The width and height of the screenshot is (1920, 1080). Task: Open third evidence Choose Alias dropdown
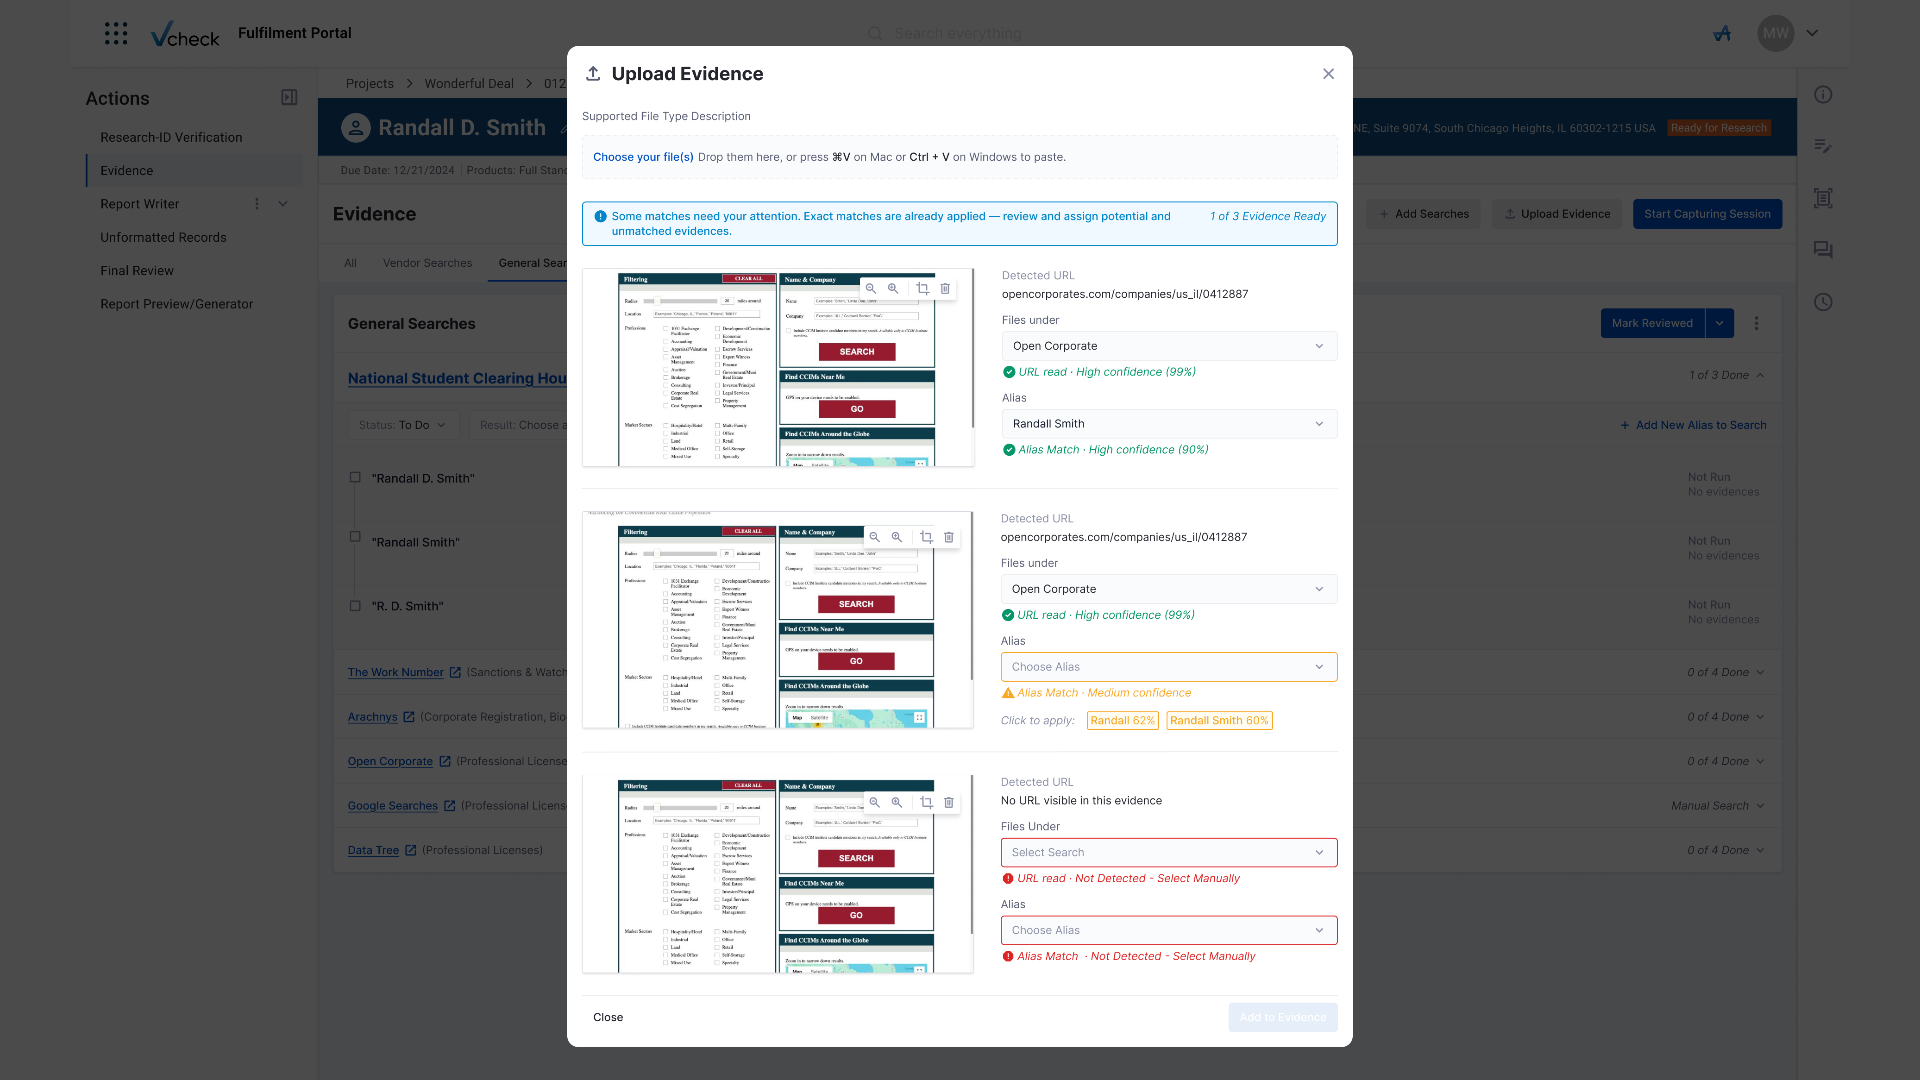point(1169,930)
